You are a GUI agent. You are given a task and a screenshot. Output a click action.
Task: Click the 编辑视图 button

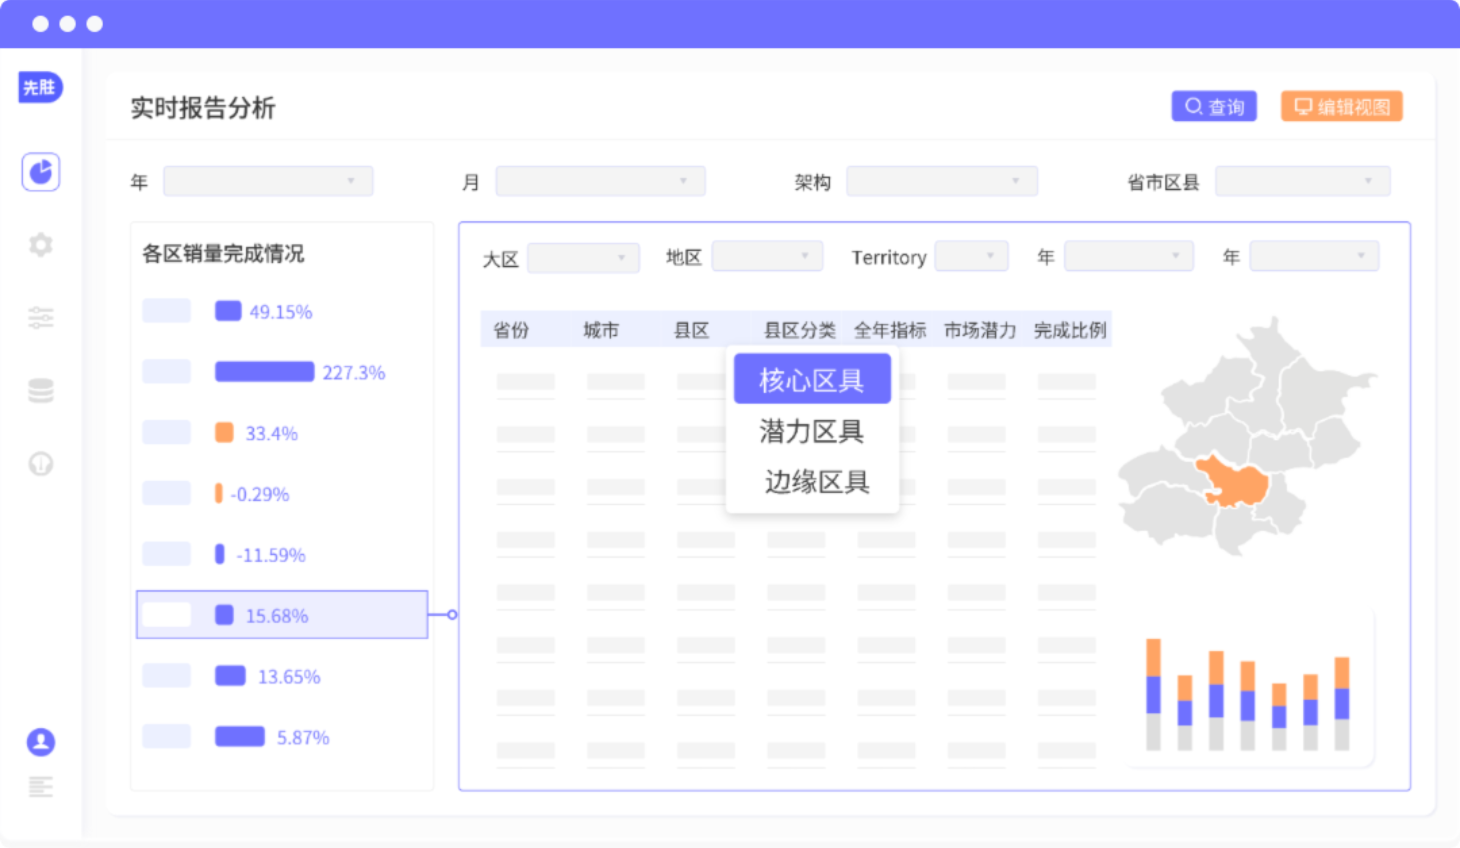[1342, 107]
